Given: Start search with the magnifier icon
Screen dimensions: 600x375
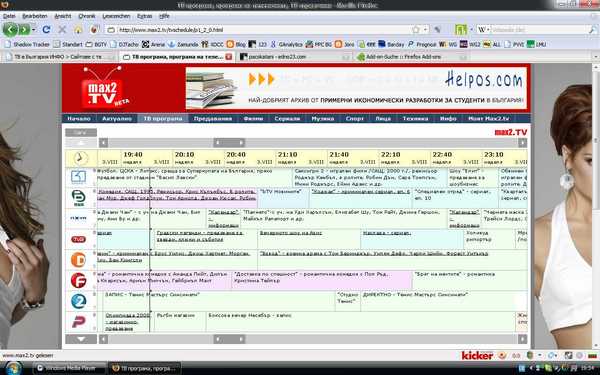Looking at the screenshot, I should point(592,29).
